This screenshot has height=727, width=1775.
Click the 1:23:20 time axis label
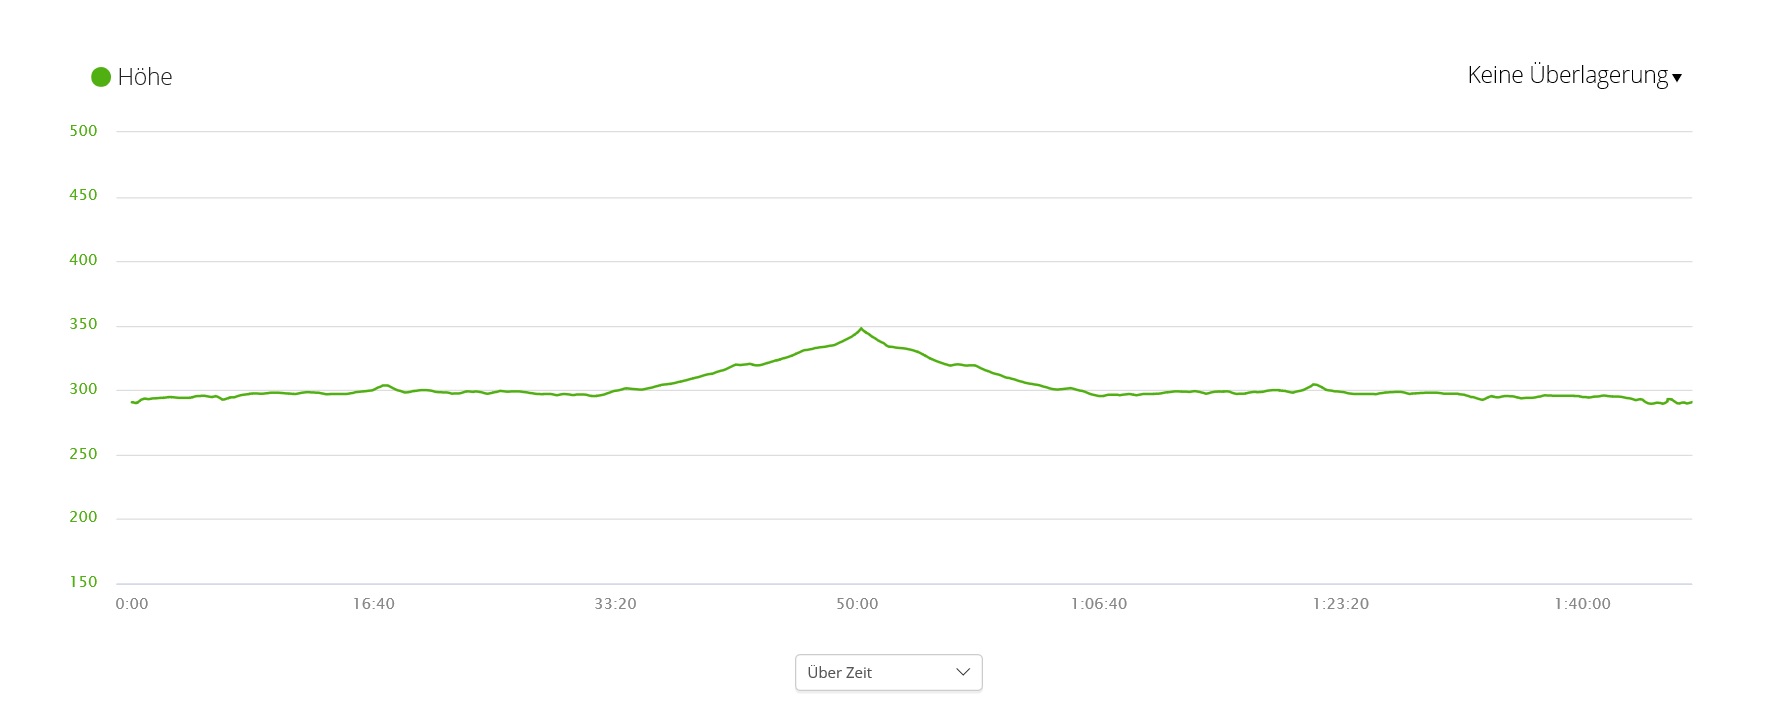click(x=1341, y=604)
